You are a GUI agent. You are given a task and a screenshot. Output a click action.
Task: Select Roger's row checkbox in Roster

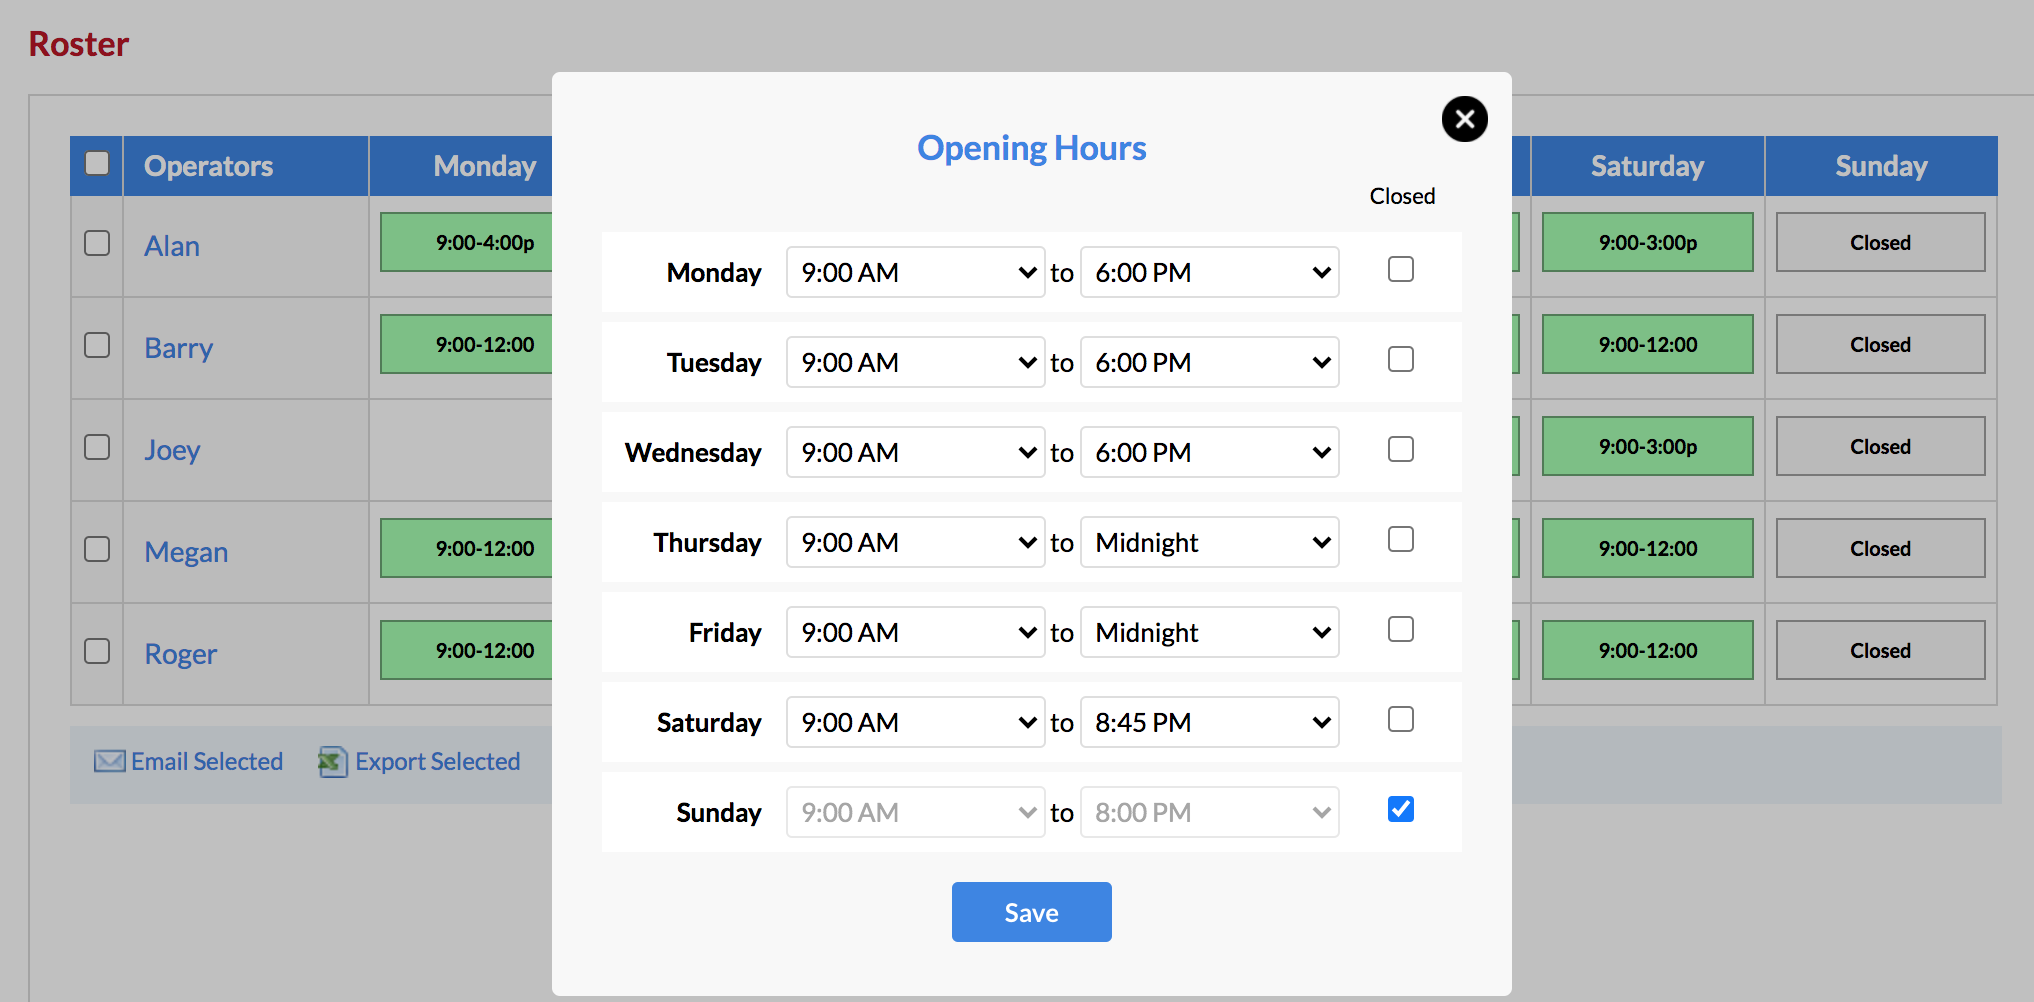[x=97, y=651]
